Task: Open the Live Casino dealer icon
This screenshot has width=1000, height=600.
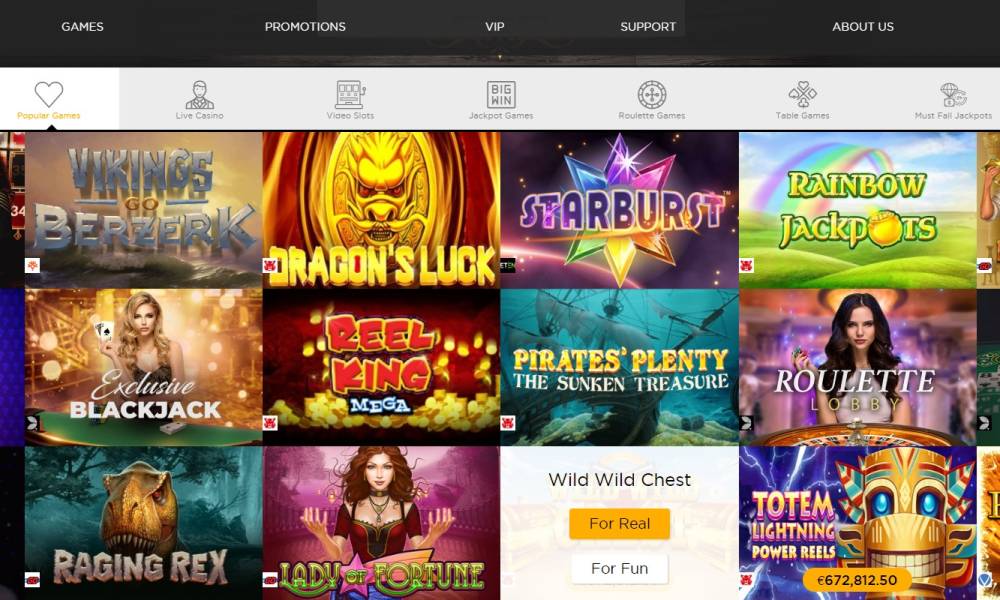Action: (200, 94)
